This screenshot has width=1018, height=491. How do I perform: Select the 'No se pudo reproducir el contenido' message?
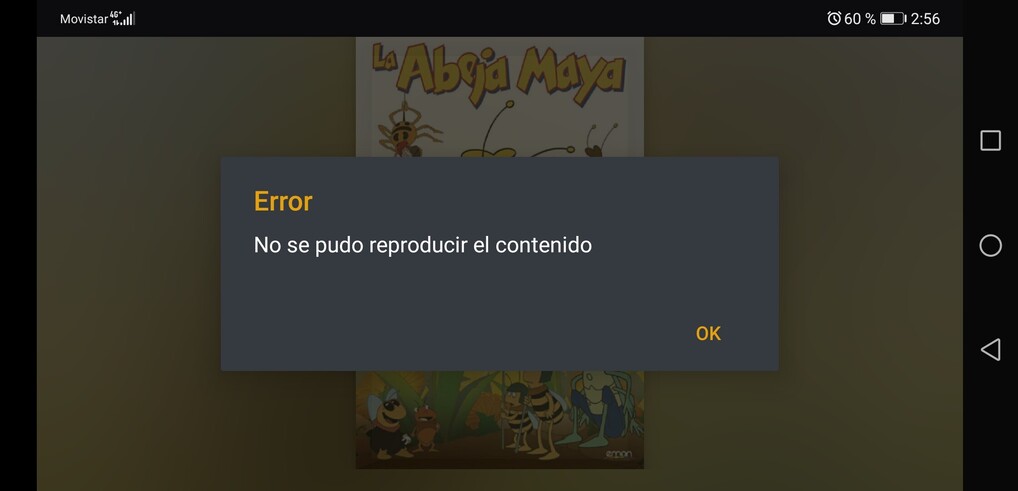point(423,246)
